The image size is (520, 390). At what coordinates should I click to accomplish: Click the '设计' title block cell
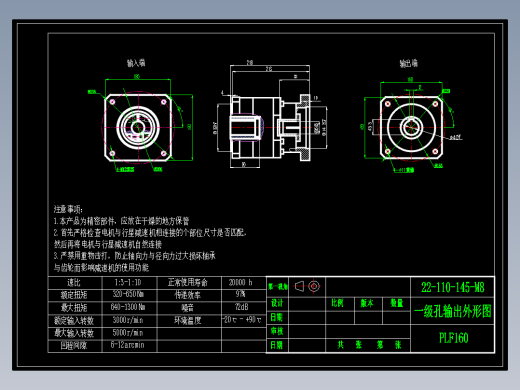click(x=277, y=303)
